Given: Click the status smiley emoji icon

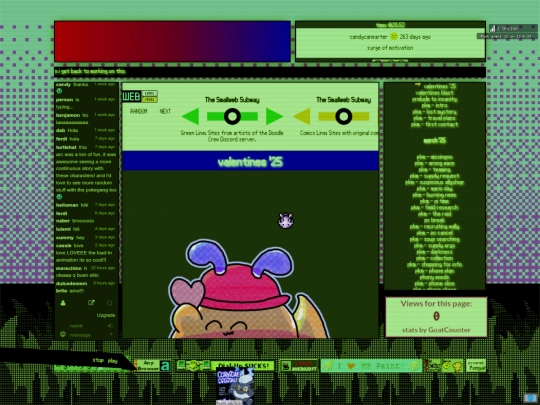Looking at the screenshot, I should coord(394,36).
